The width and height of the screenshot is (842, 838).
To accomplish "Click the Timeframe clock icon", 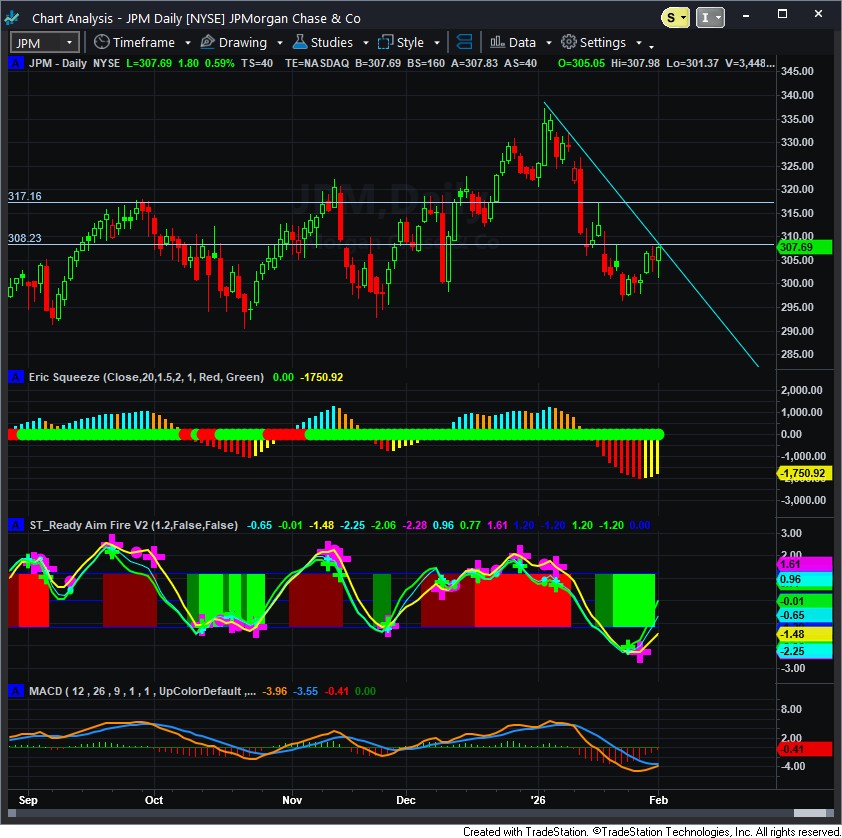I will [x=101, y=42].
